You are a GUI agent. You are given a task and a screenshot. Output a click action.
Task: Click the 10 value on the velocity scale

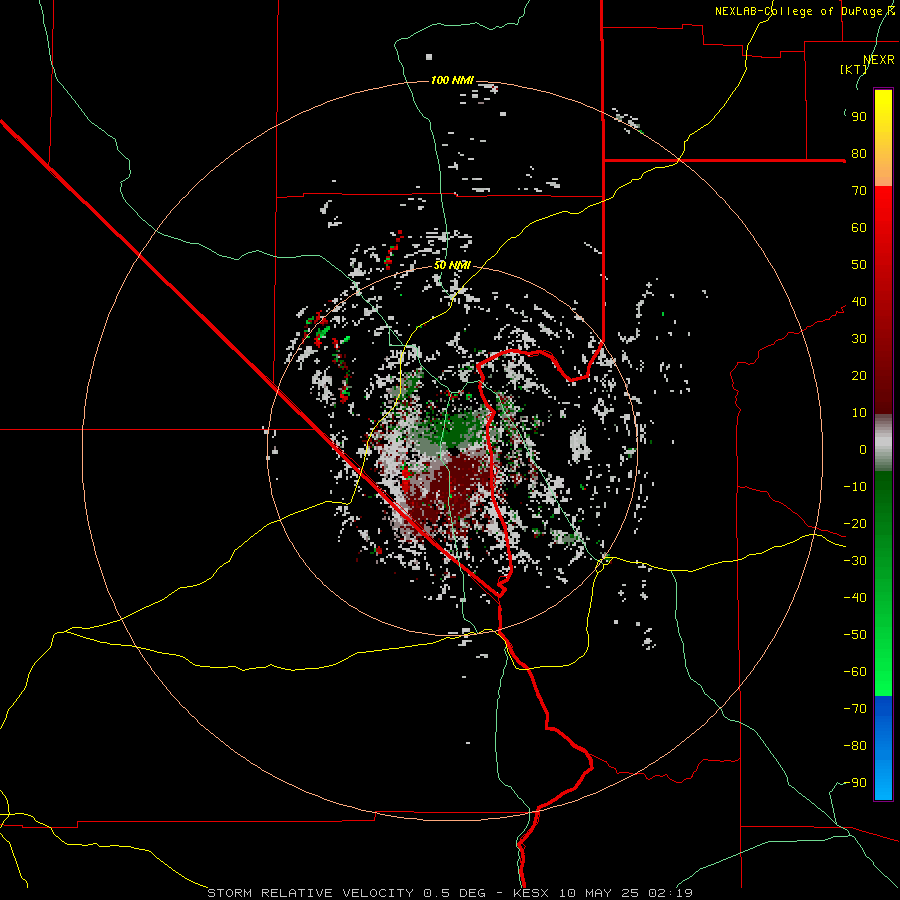pyautogui.click(x=859, y=413)
